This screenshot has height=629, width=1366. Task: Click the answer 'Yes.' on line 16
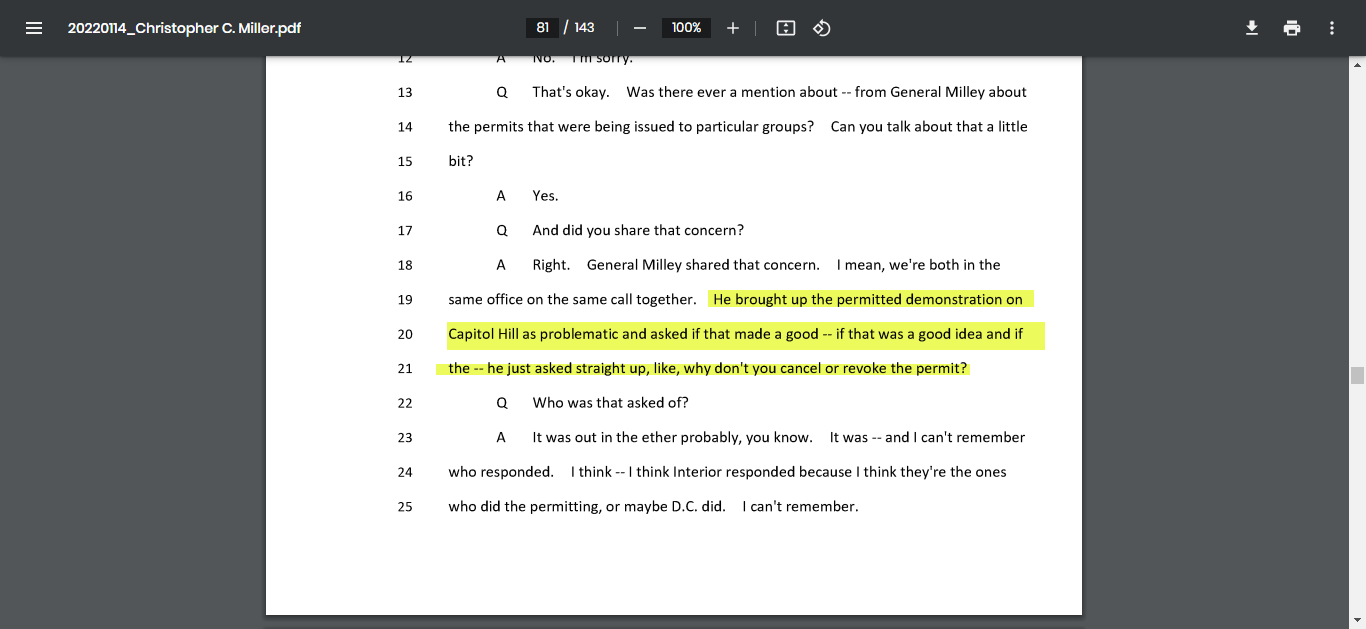click(545, 196)
